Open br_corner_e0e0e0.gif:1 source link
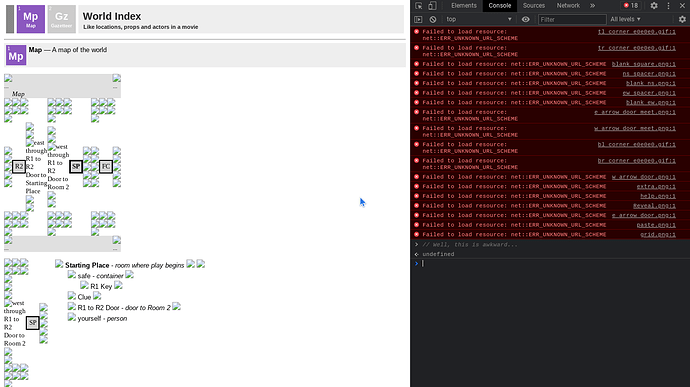 [636, 161]
